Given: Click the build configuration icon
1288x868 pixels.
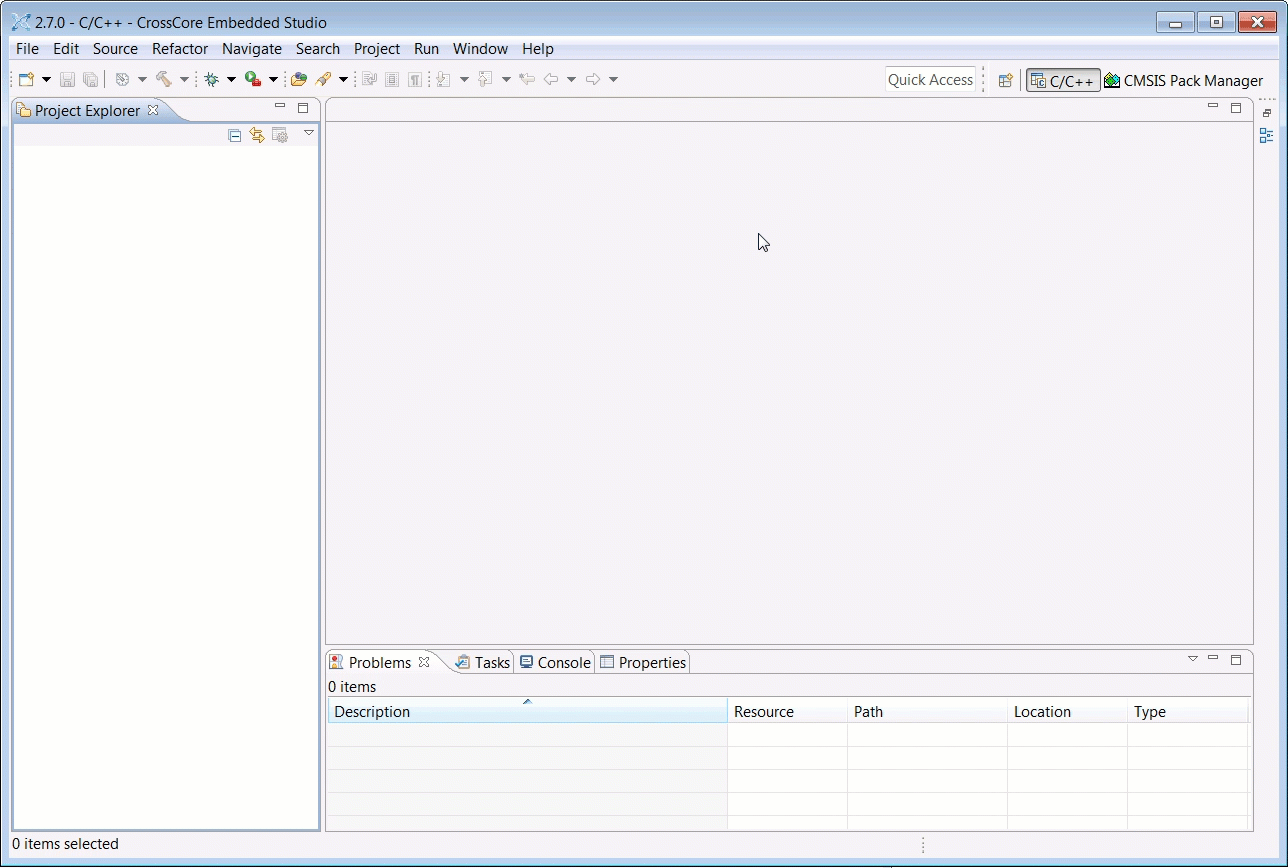Looking at the screenshot, I should [122, 79].
